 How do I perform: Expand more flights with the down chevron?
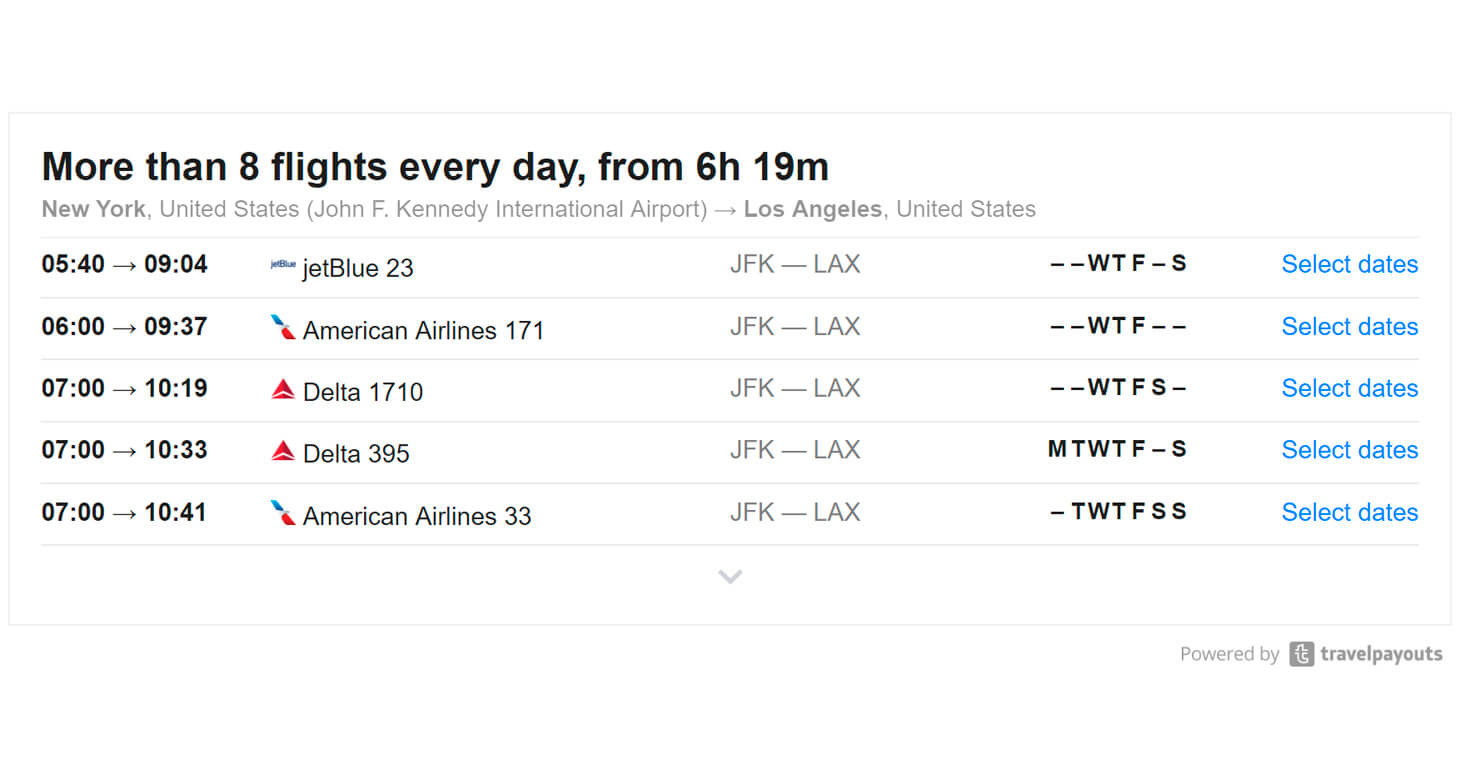click(730, 576)
